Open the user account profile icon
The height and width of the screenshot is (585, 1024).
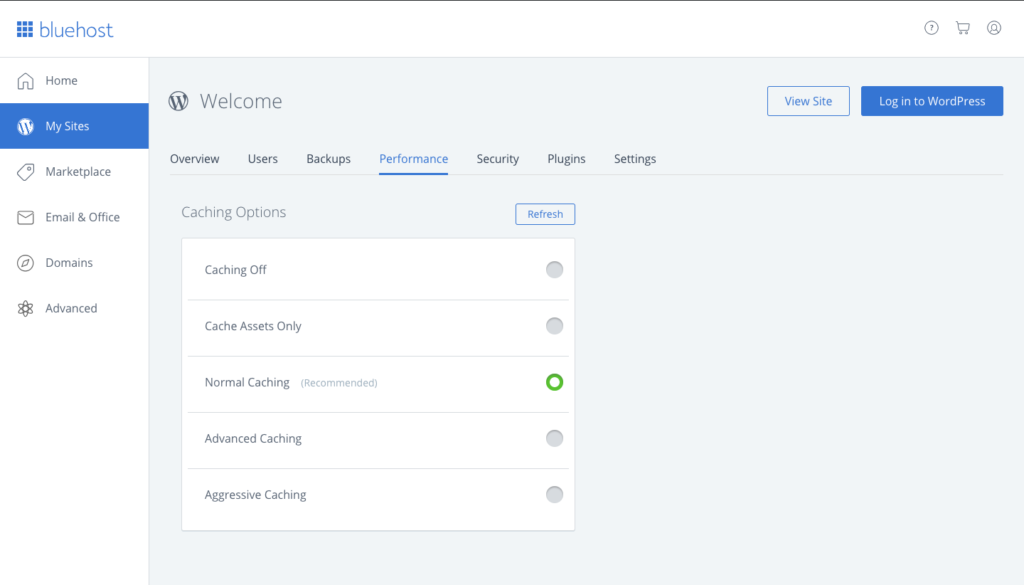(x=994, y=27)
